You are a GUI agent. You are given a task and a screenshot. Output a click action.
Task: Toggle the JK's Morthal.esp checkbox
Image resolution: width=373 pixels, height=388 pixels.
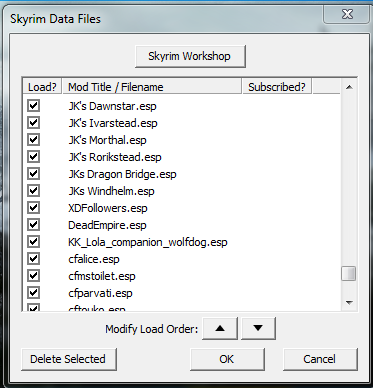33,140
